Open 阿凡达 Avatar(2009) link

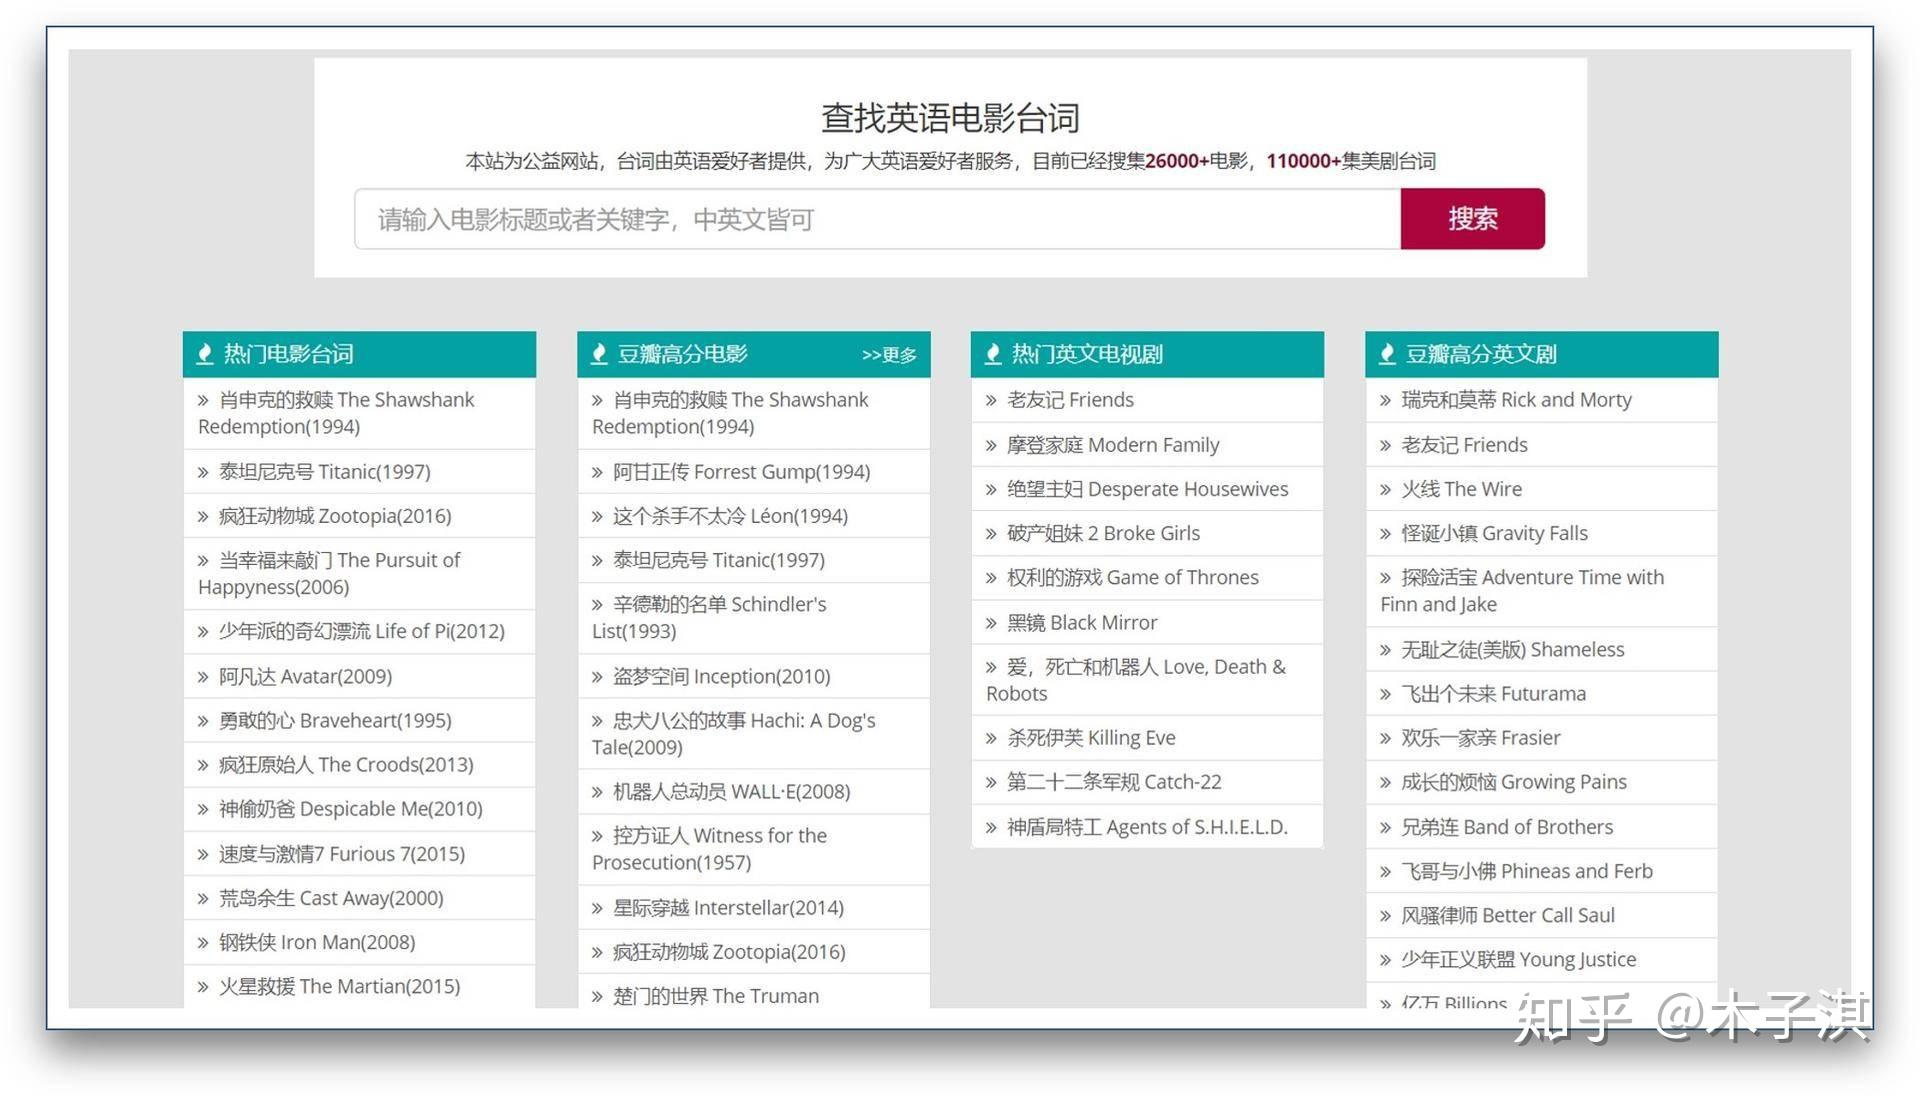(305, 676)
